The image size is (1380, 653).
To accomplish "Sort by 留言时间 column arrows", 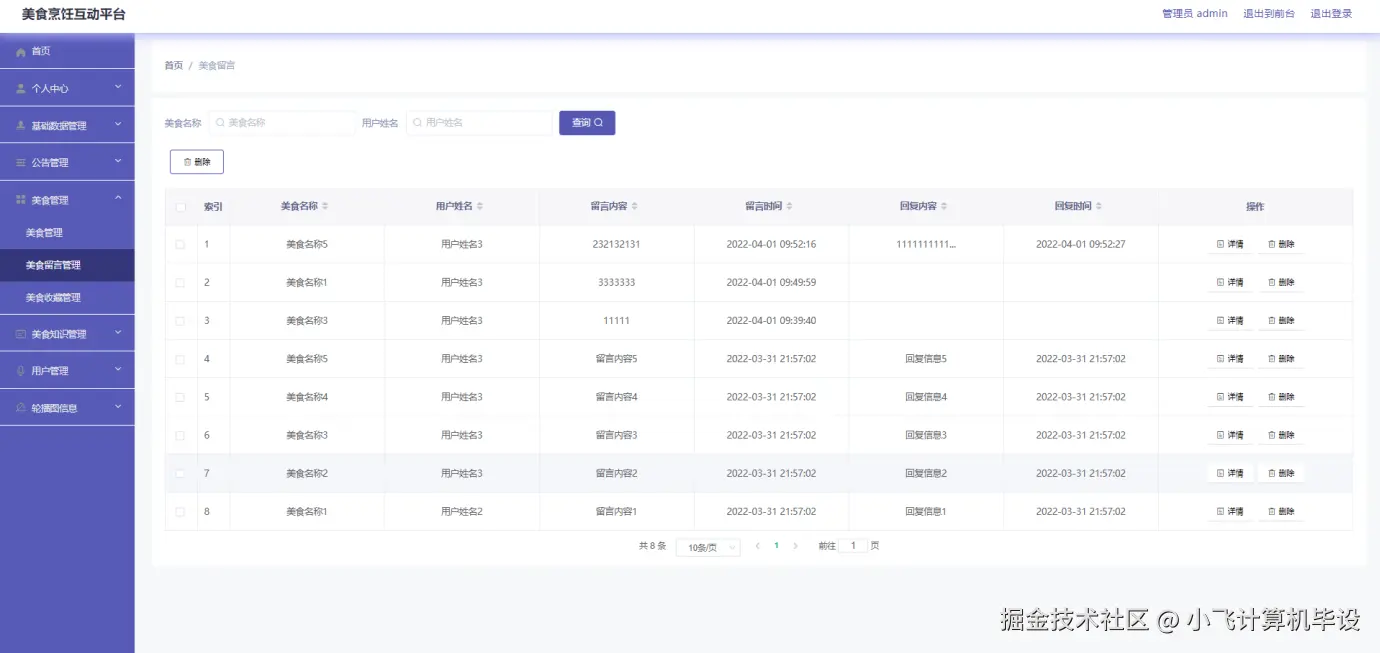I will [x=790, y=206].
